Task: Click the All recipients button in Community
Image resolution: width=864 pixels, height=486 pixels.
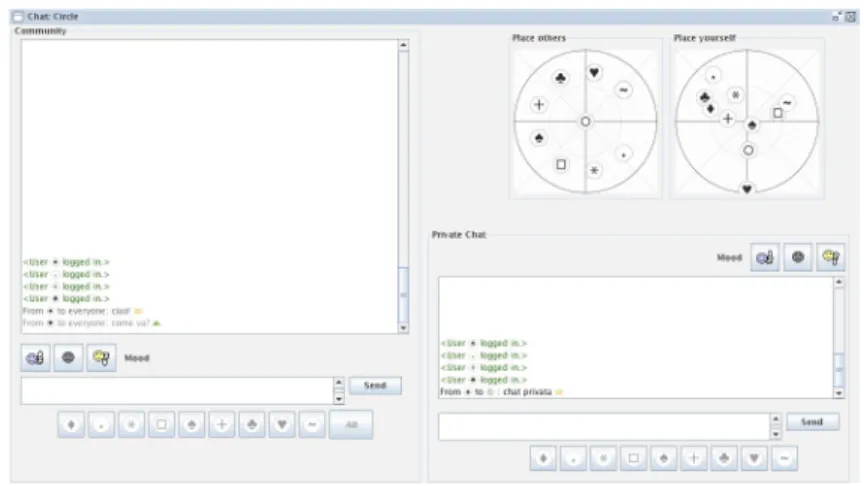Action: 351,425
